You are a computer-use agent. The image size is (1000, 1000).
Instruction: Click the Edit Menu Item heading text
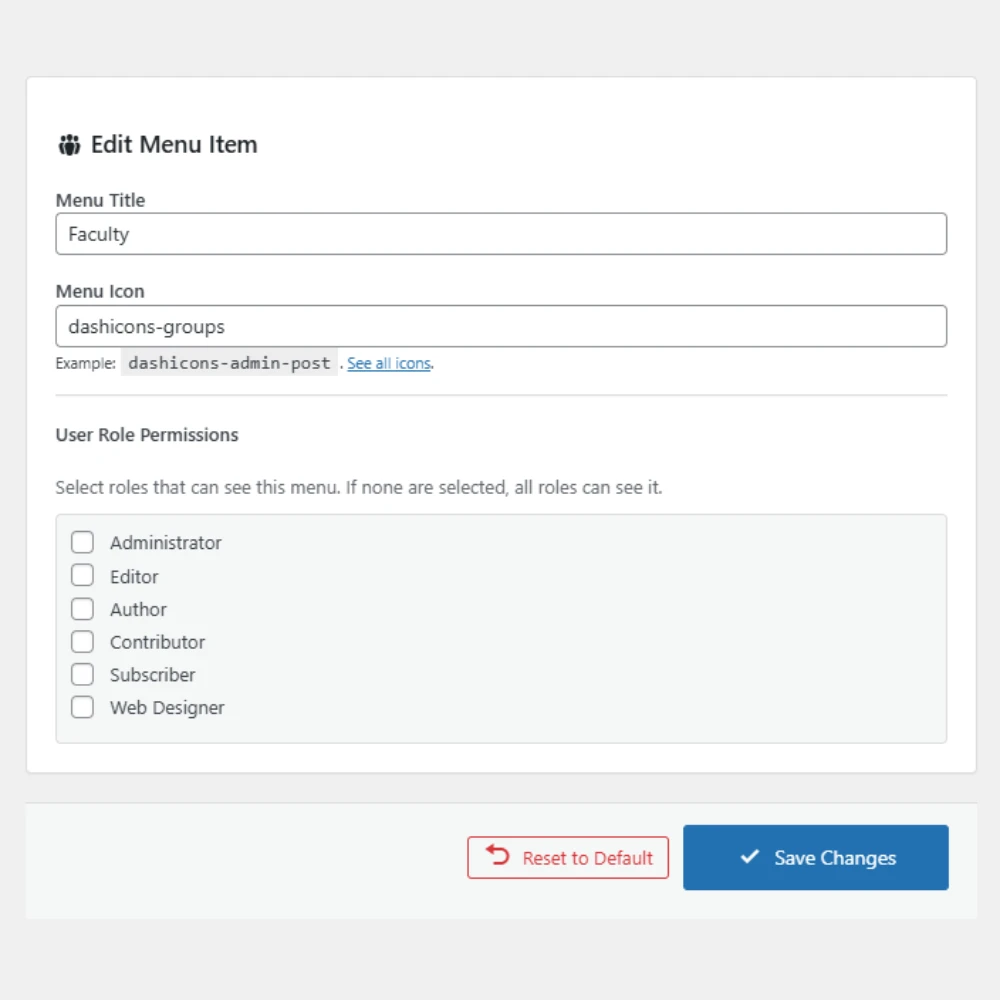coord(174,145)
